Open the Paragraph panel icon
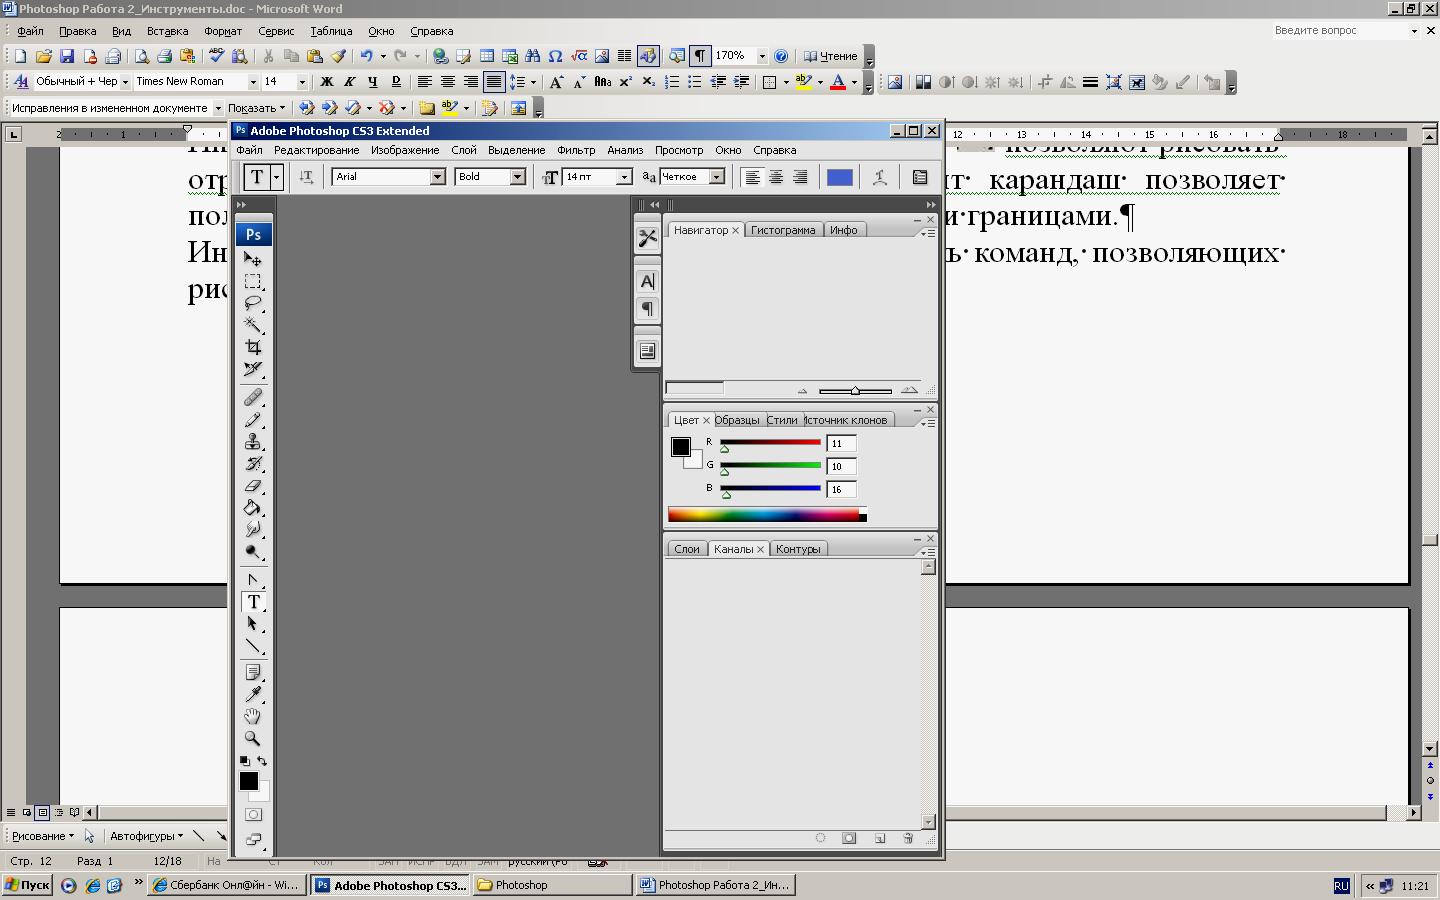 tap(647, 308)
